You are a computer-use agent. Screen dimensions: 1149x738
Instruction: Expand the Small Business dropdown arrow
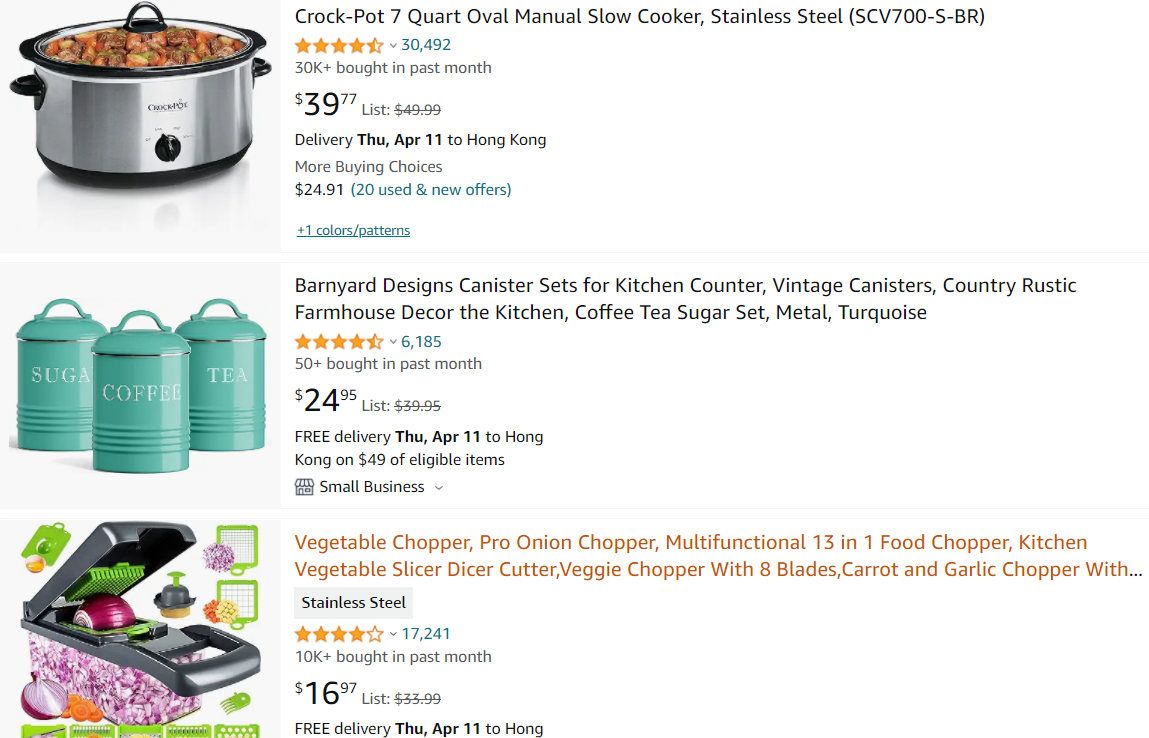(439, 488)
